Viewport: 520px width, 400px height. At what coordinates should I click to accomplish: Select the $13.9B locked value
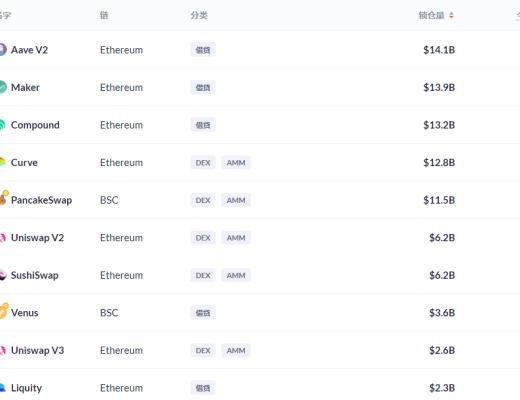(439, 87)
